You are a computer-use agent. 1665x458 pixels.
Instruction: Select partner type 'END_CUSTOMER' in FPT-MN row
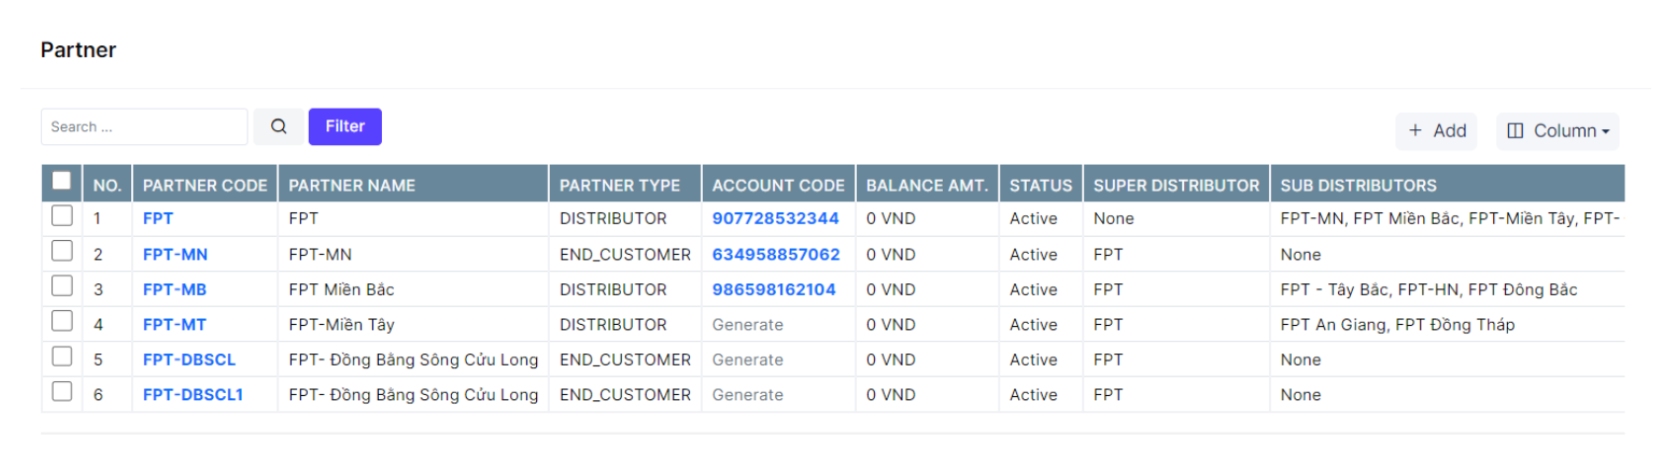coord(625,255)
